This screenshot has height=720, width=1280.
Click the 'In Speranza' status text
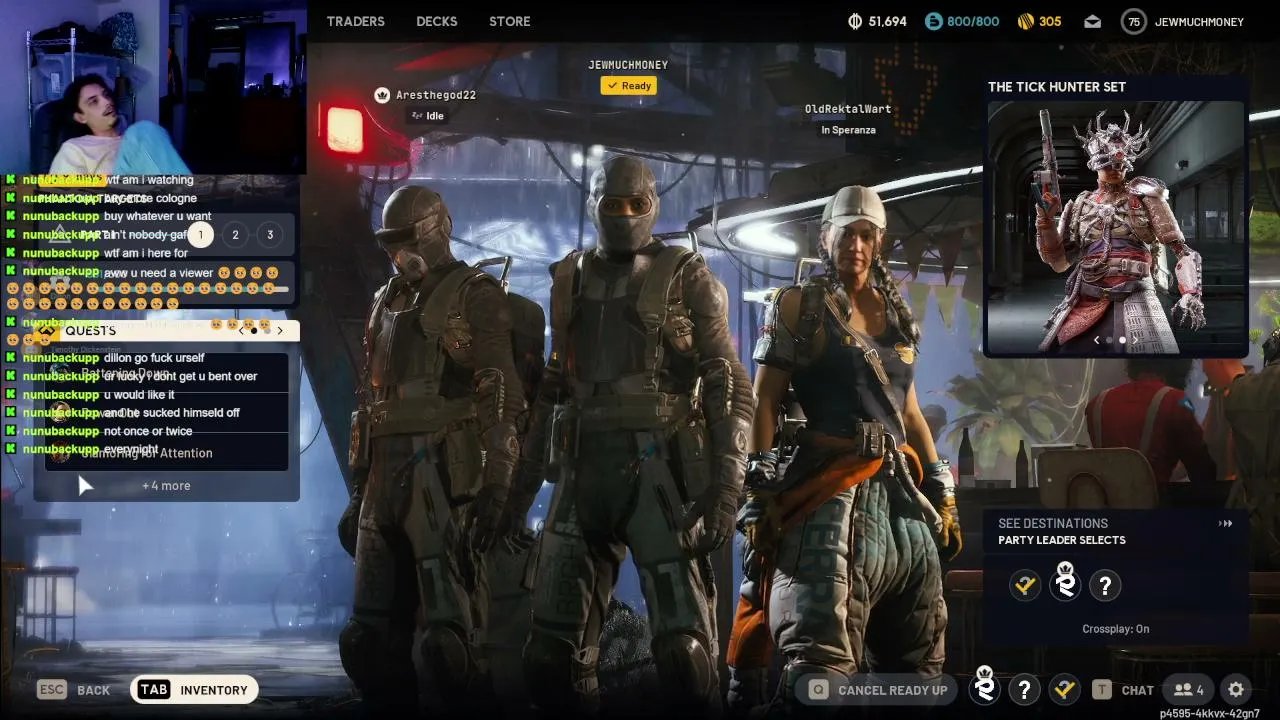tap(848, 130)
